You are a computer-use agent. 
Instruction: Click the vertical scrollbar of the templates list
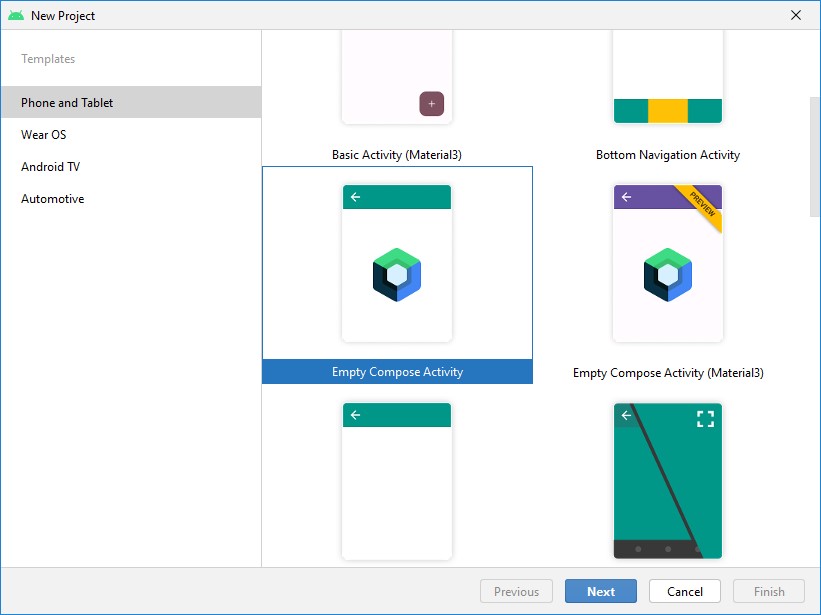pyautogui.click(x=814, y=150)
